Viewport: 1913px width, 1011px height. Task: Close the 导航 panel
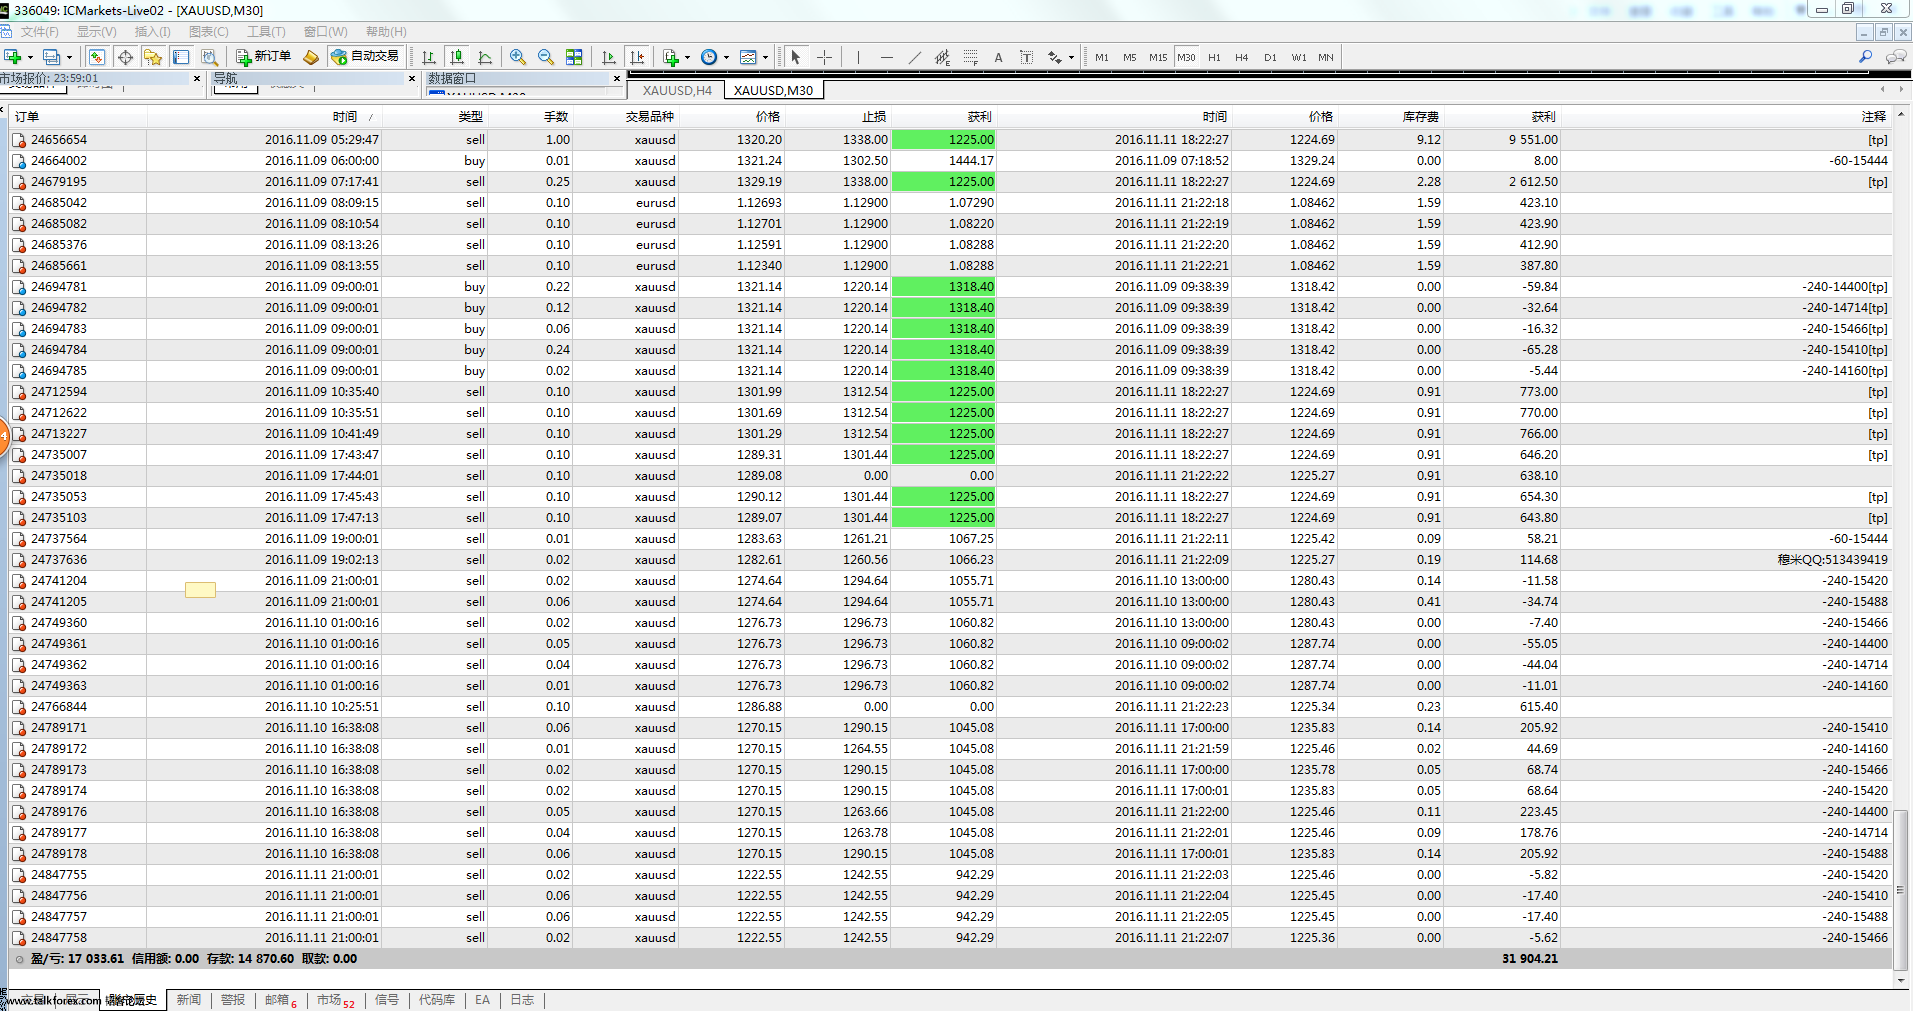[x=412, y=78]
